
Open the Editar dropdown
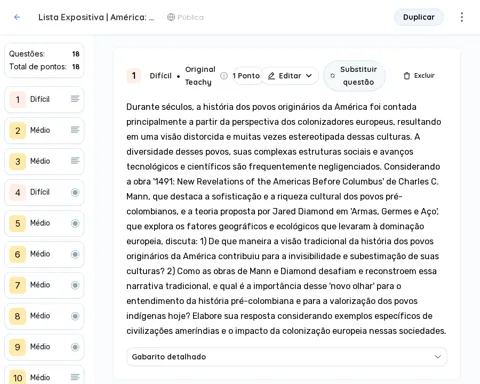point(290,76)
